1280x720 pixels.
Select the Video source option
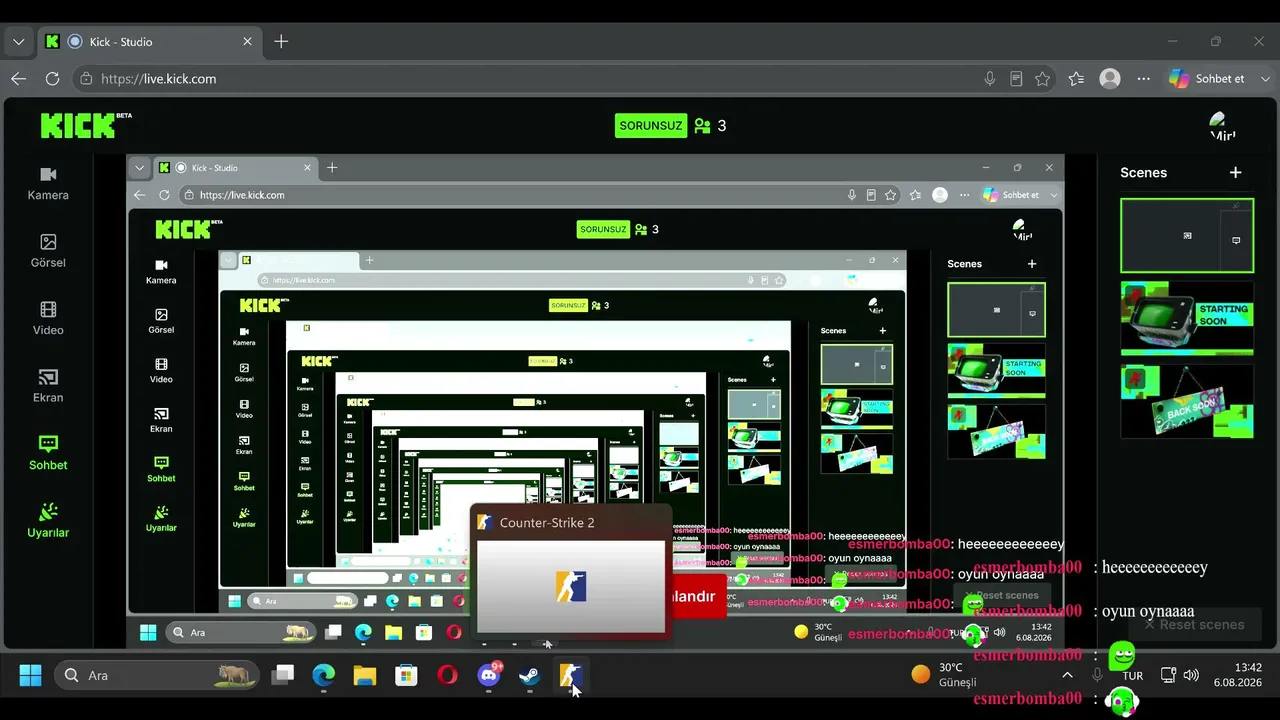[48, 319]
